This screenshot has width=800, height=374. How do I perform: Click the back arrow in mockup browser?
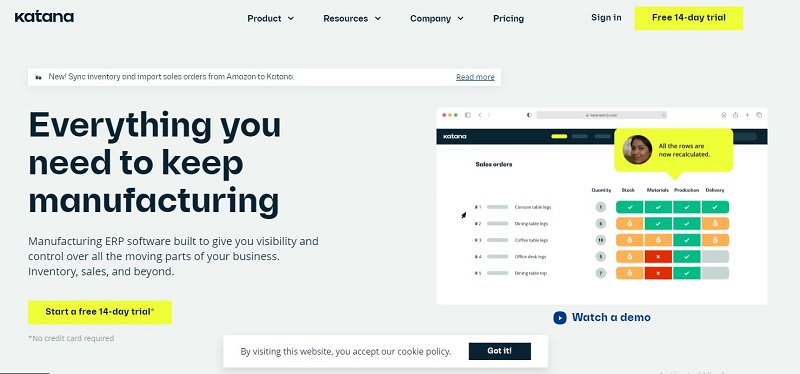pos(480,115)
